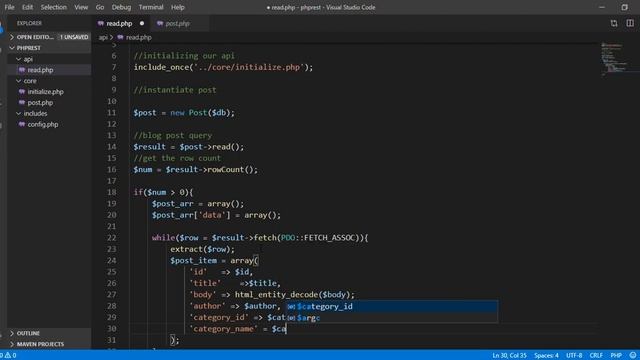Open the Debug menu
Screen dimensions: 640x360
click(x=121, y=7)
